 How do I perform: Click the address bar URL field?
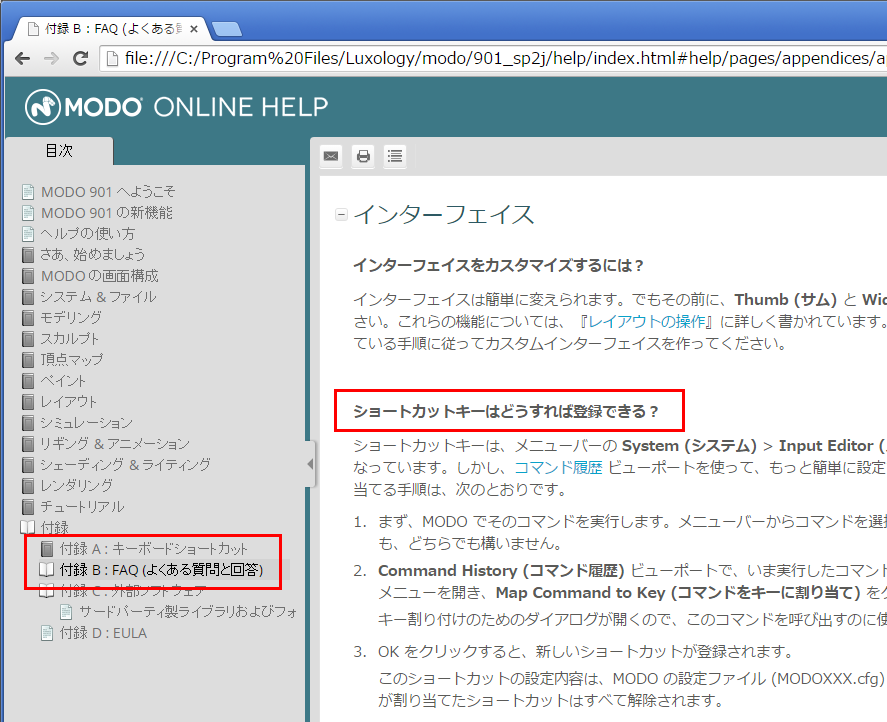(493, 58)
